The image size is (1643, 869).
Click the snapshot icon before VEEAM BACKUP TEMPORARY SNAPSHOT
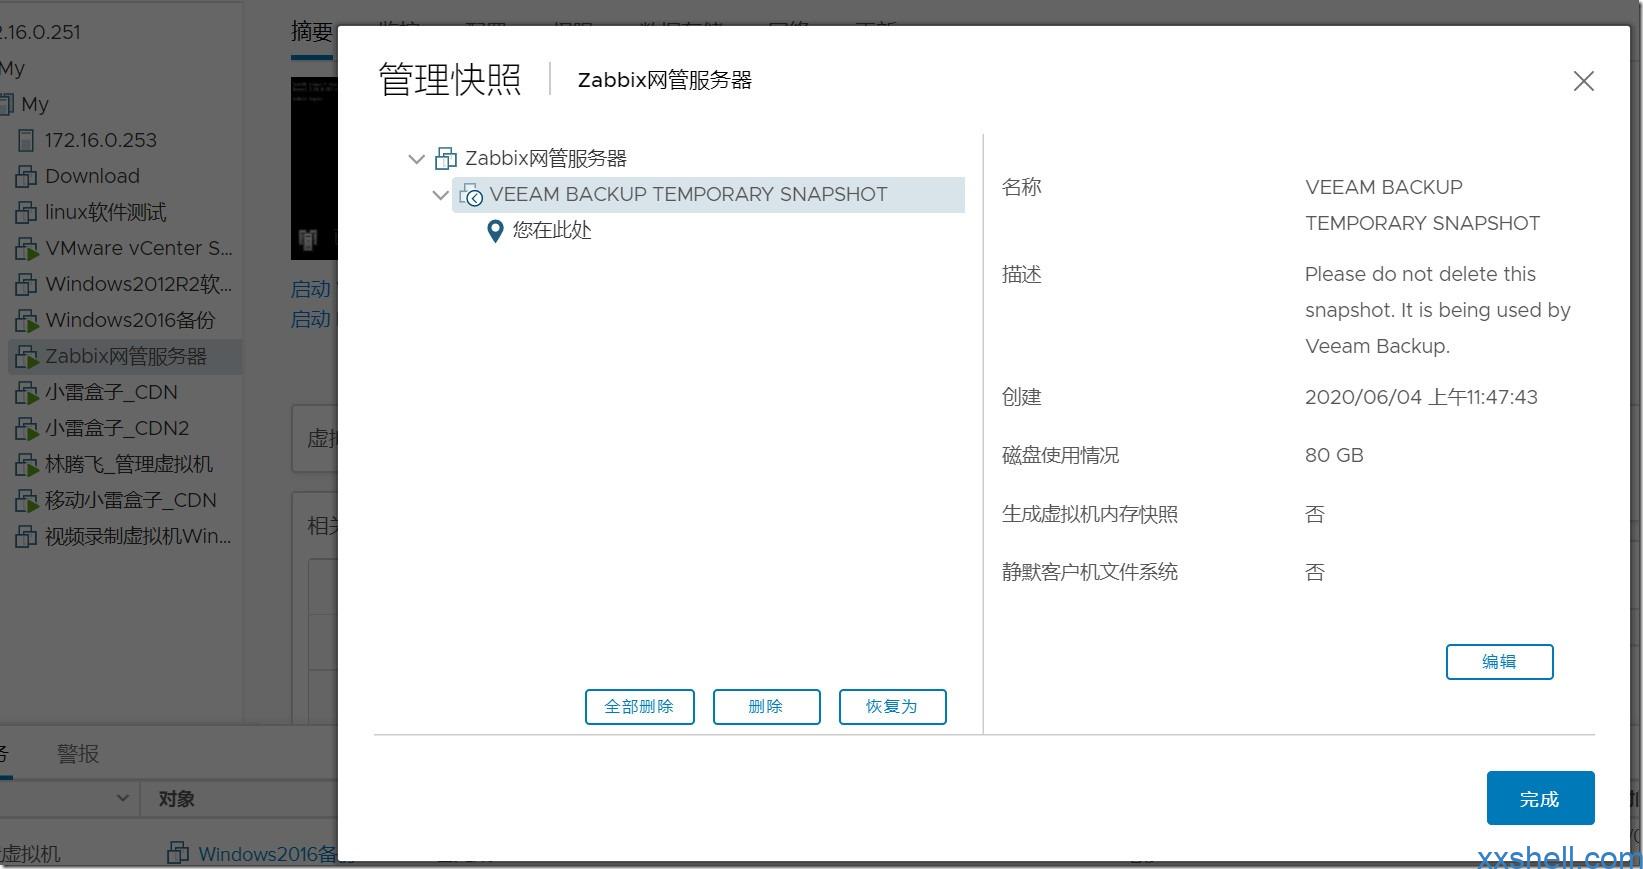tap(471, 195)
